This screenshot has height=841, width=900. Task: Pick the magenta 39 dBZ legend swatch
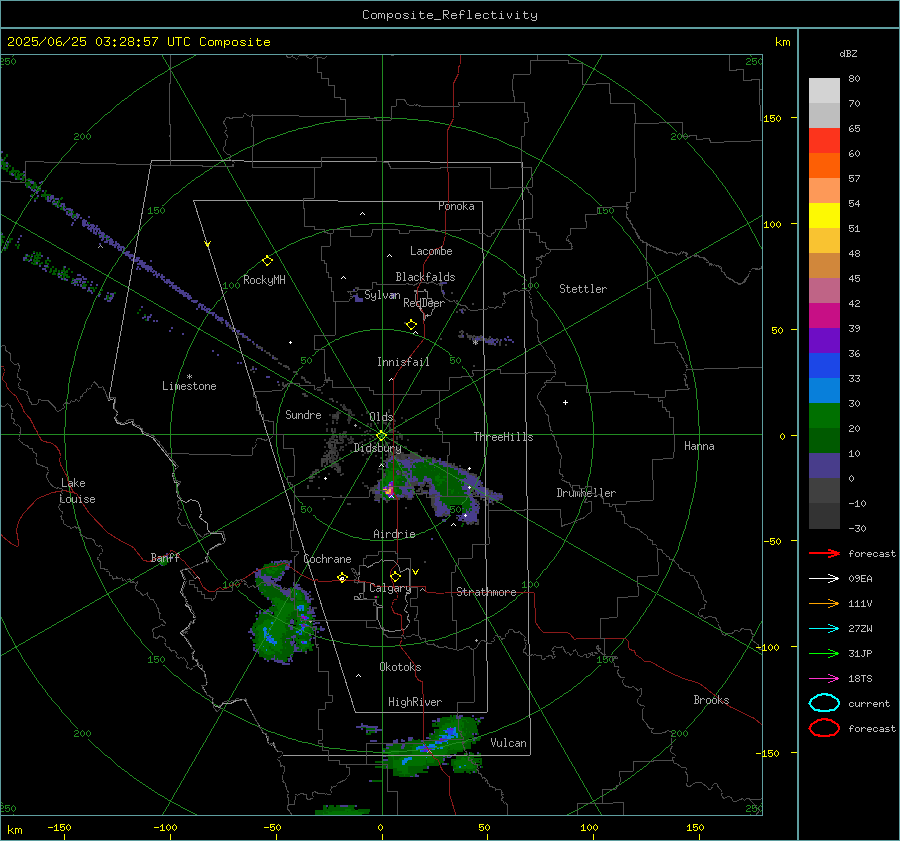tap(824, 315)
